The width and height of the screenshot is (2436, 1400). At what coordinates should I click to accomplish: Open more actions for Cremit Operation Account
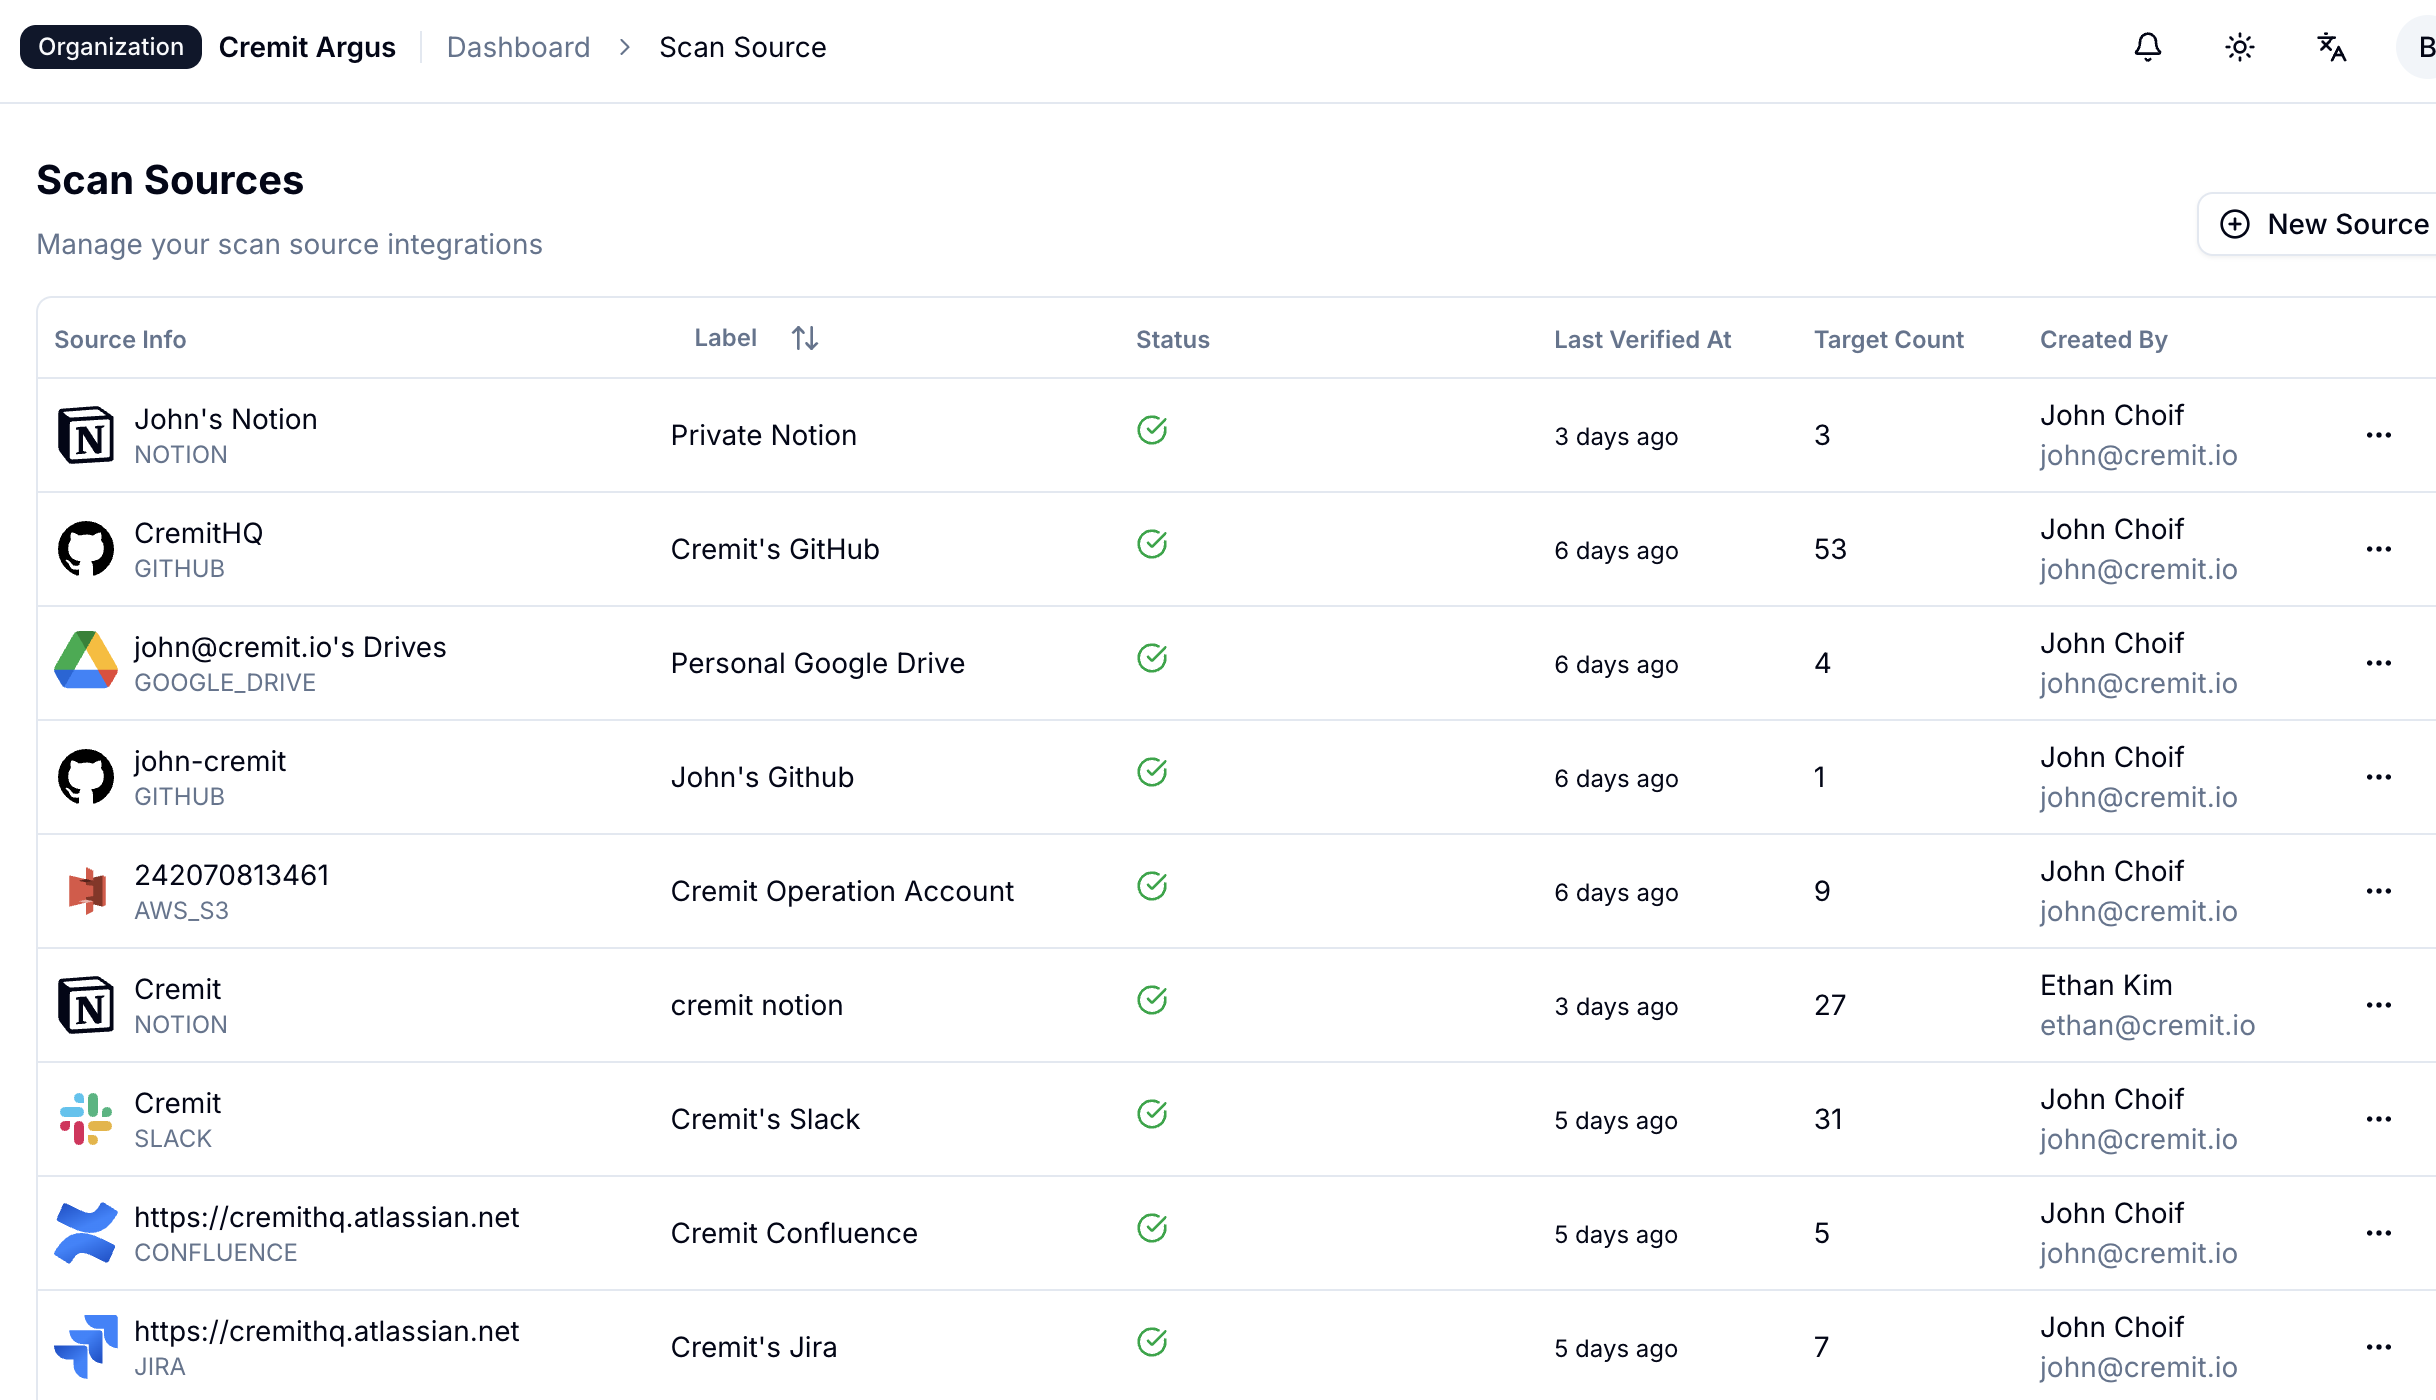pyautogui.click(x=2378, y=891)
